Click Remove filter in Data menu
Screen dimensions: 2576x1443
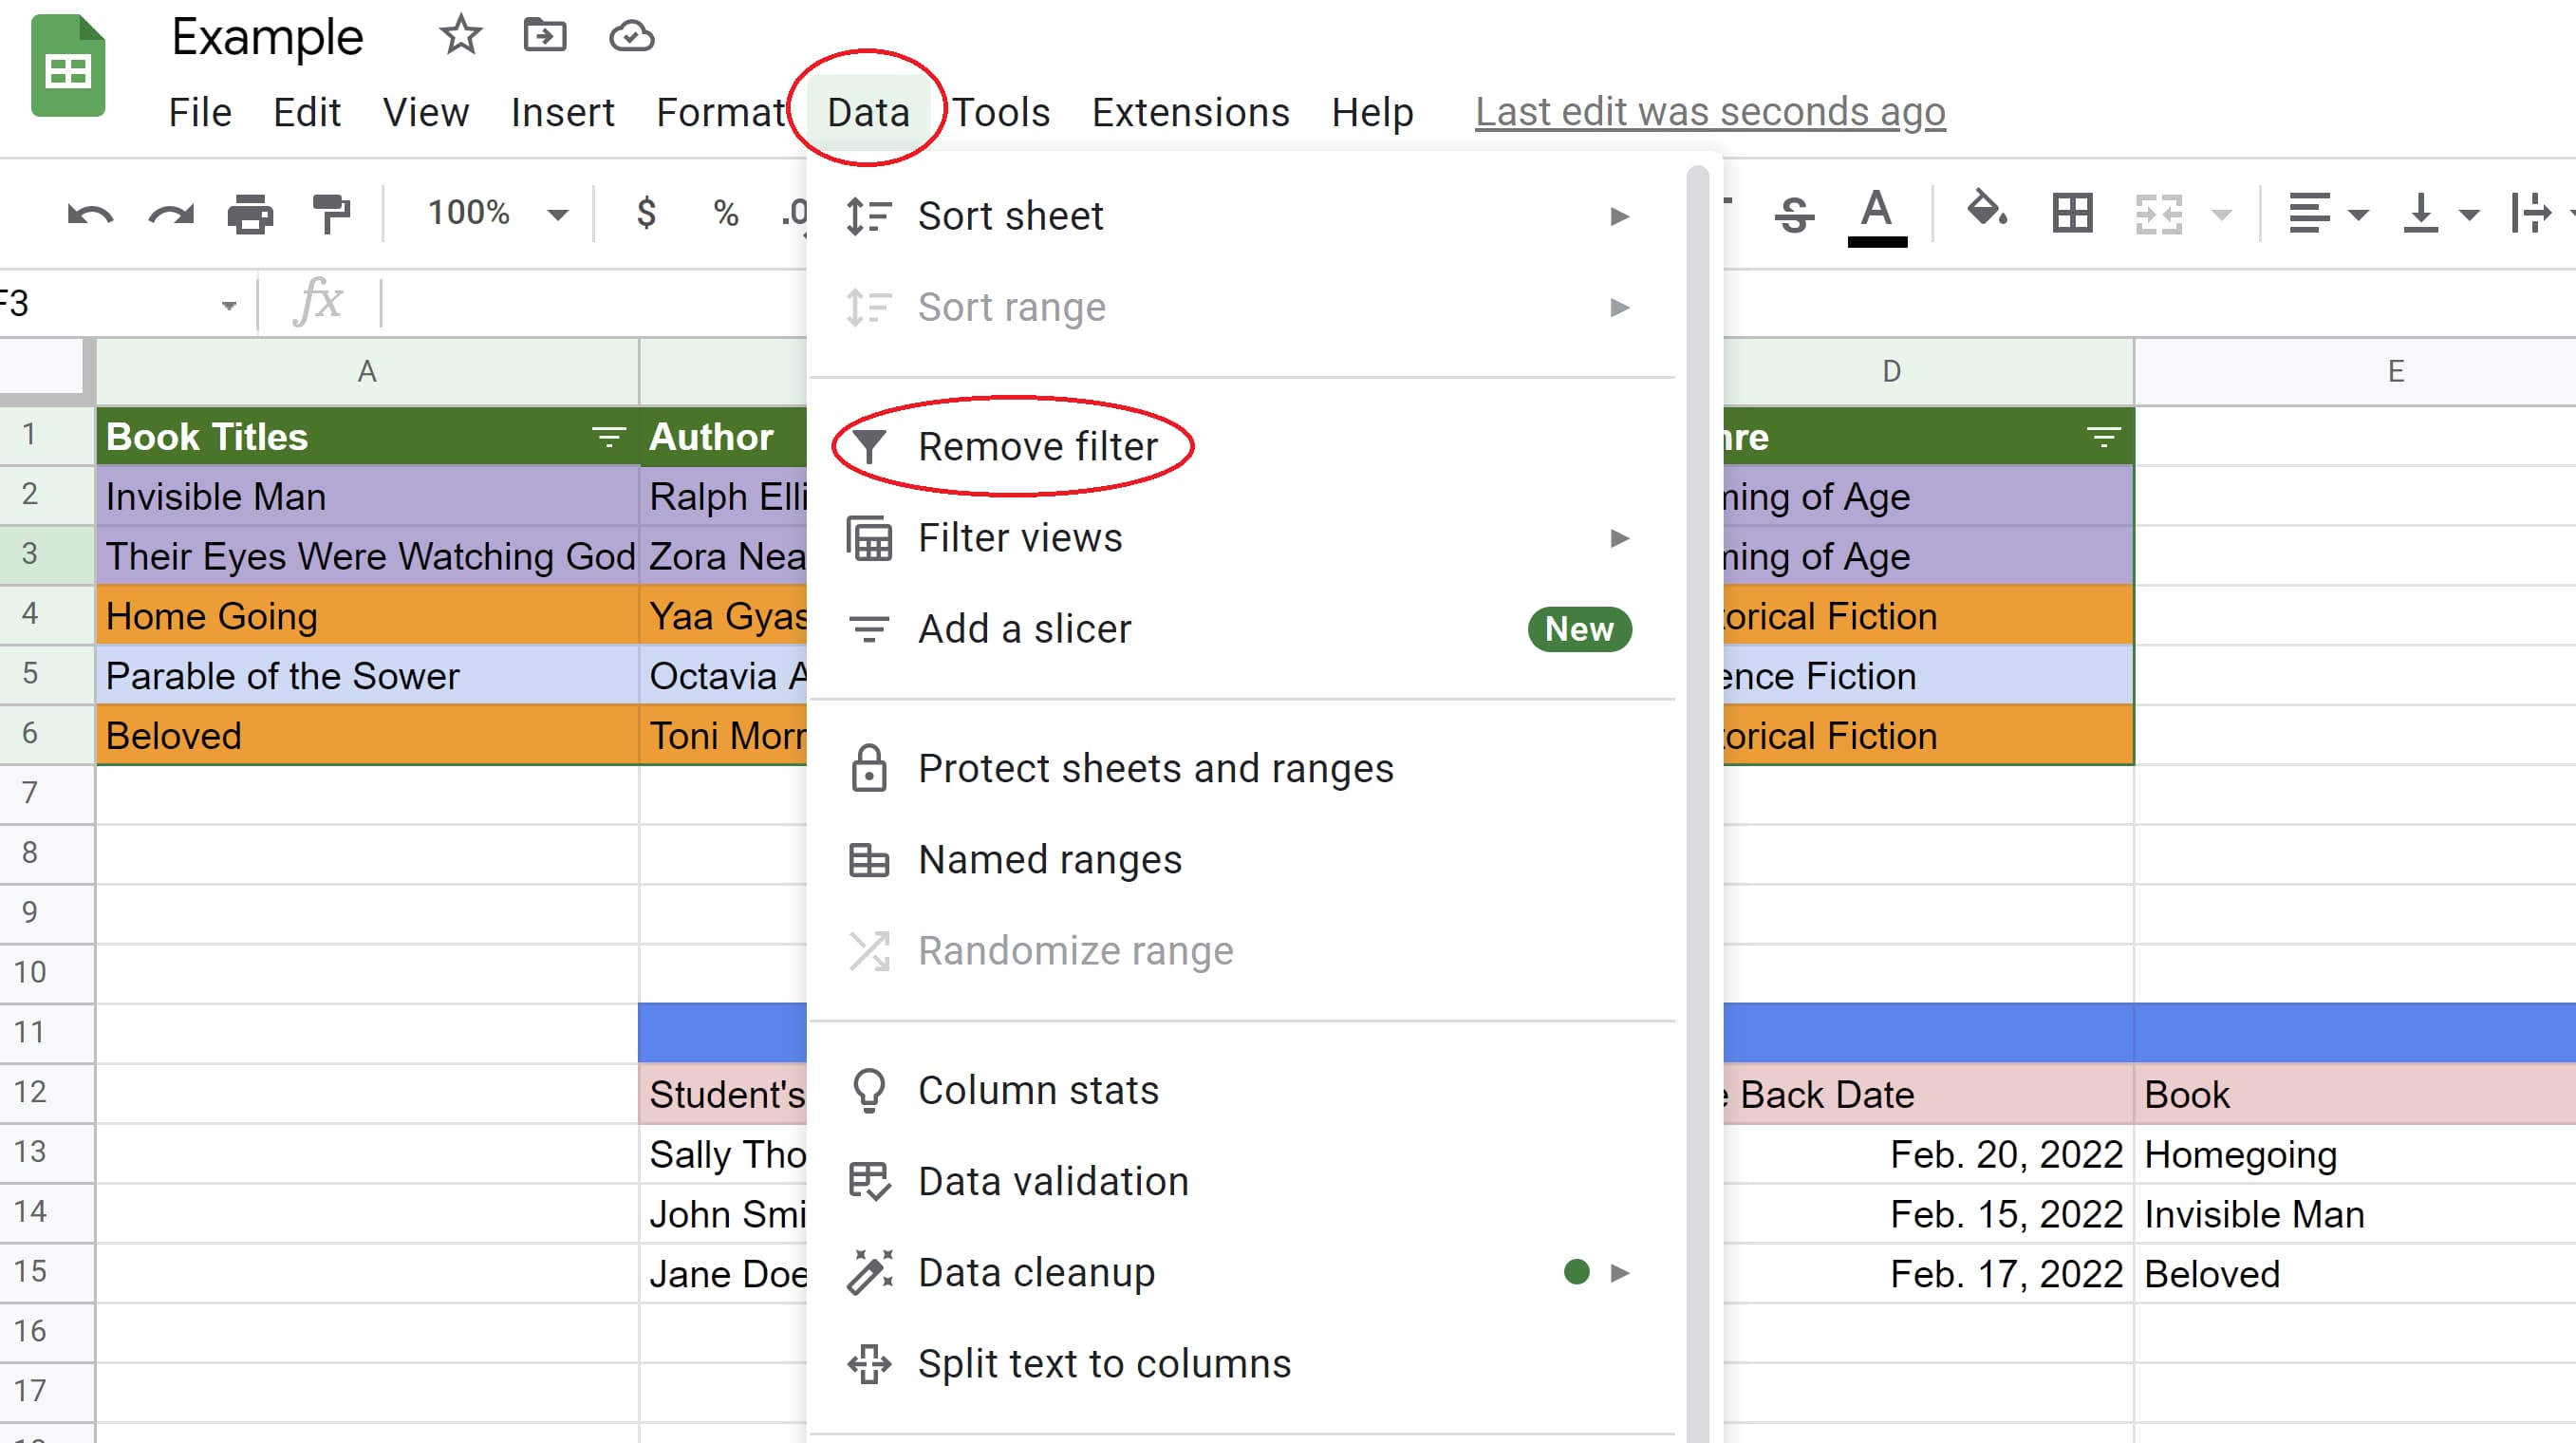(x=1037, y=446)
